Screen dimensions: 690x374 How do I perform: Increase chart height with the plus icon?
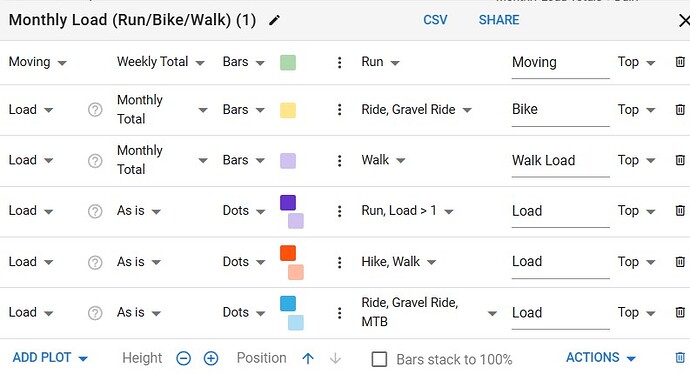tap(211, 359)
